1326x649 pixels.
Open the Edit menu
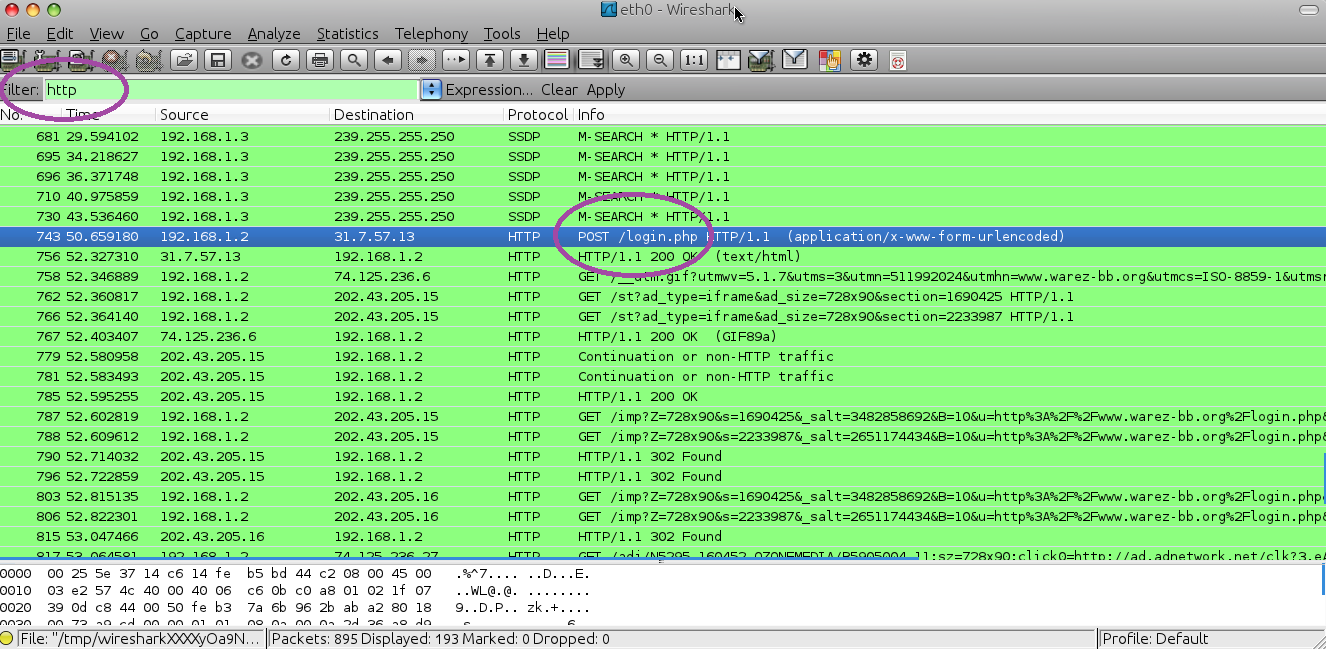(60, 34)
